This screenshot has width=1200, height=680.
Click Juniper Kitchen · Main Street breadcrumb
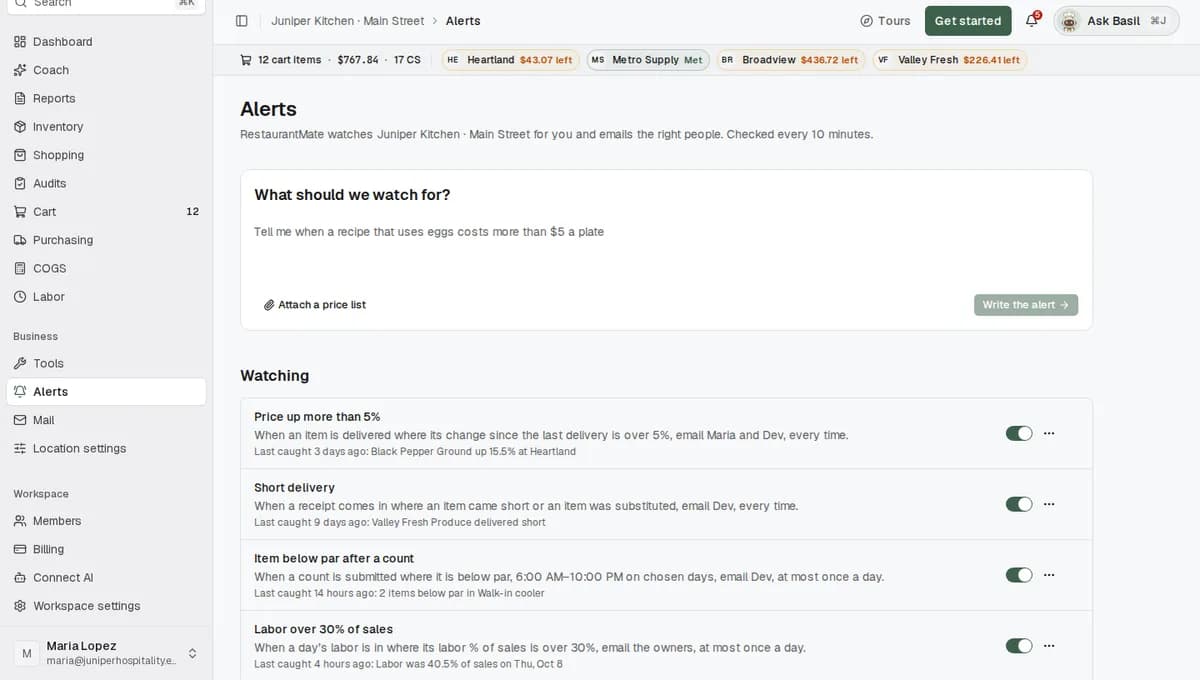[348, 21]
